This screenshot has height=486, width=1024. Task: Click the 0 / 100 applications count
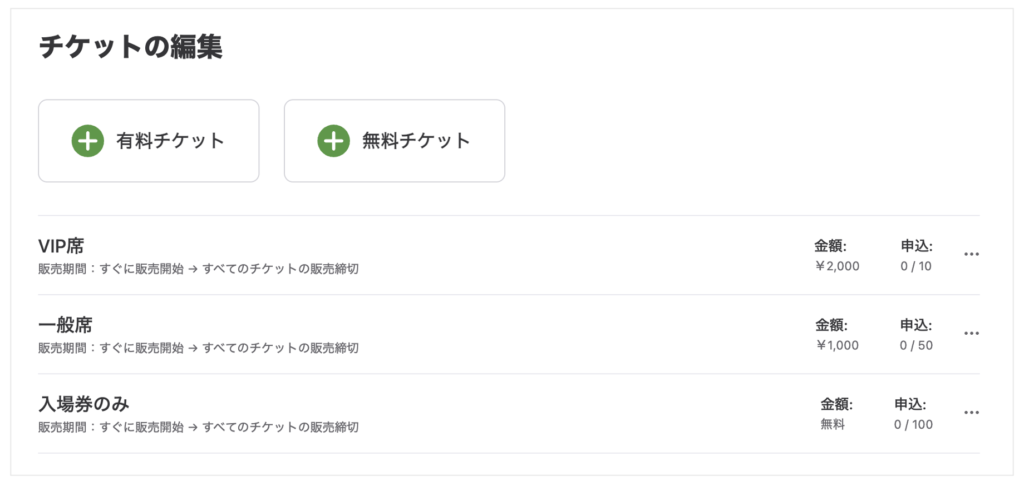[x=914, y=425]
